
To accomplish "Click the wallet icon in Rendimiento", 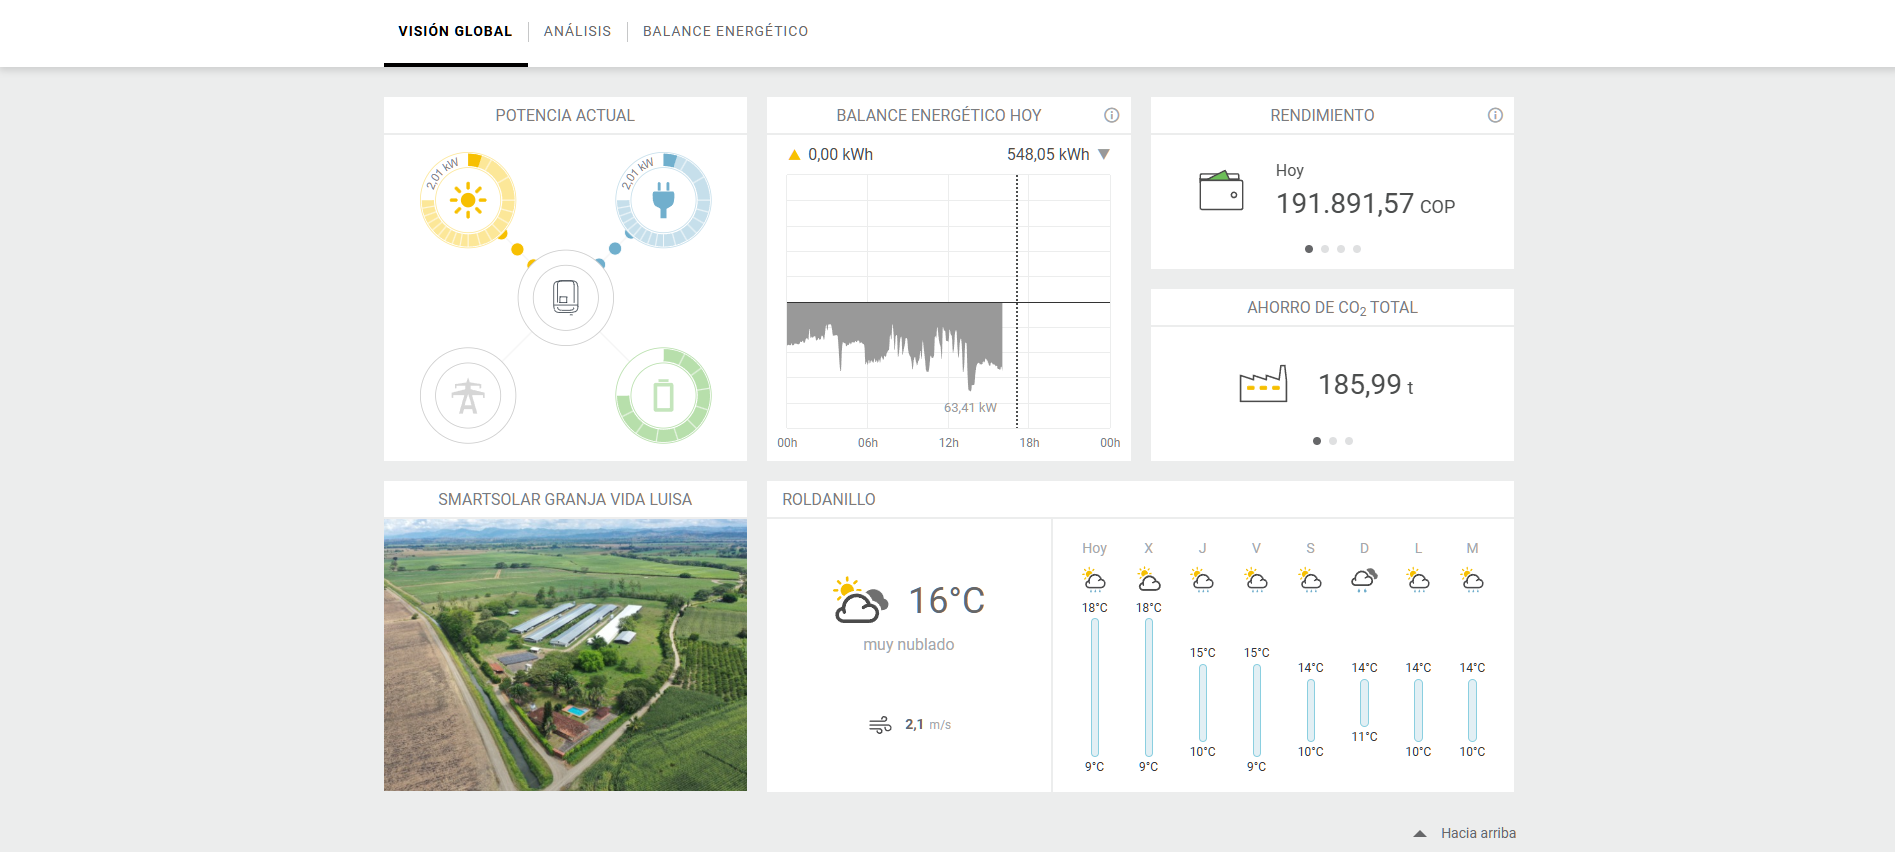I will (x=1221, y=190).
